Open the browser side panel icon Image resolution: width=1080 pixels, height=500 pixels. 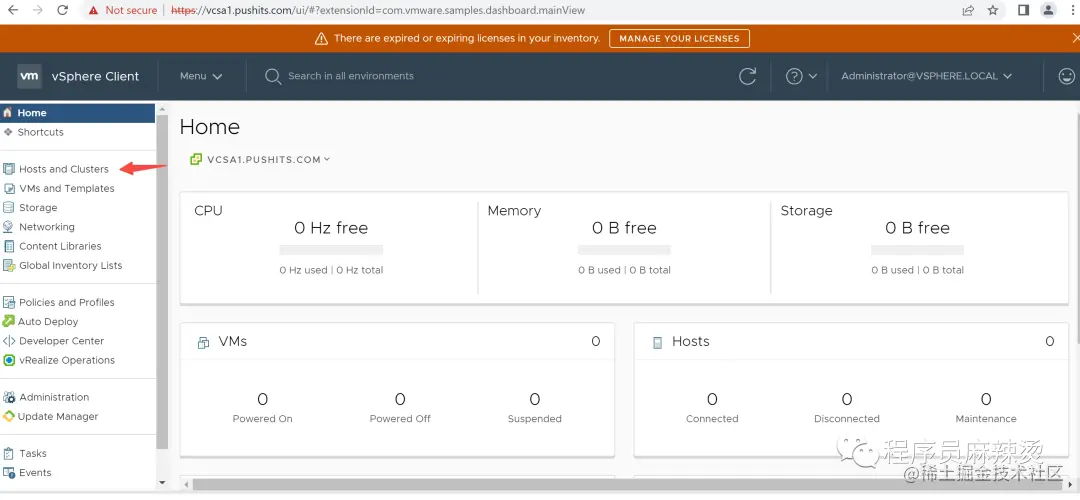click(1024, 10)
